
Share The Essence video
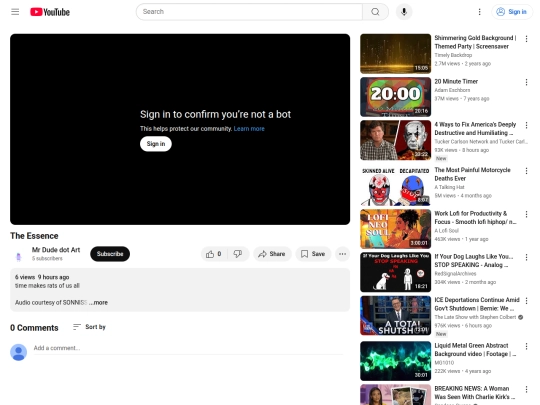click(x=272, y=254)
